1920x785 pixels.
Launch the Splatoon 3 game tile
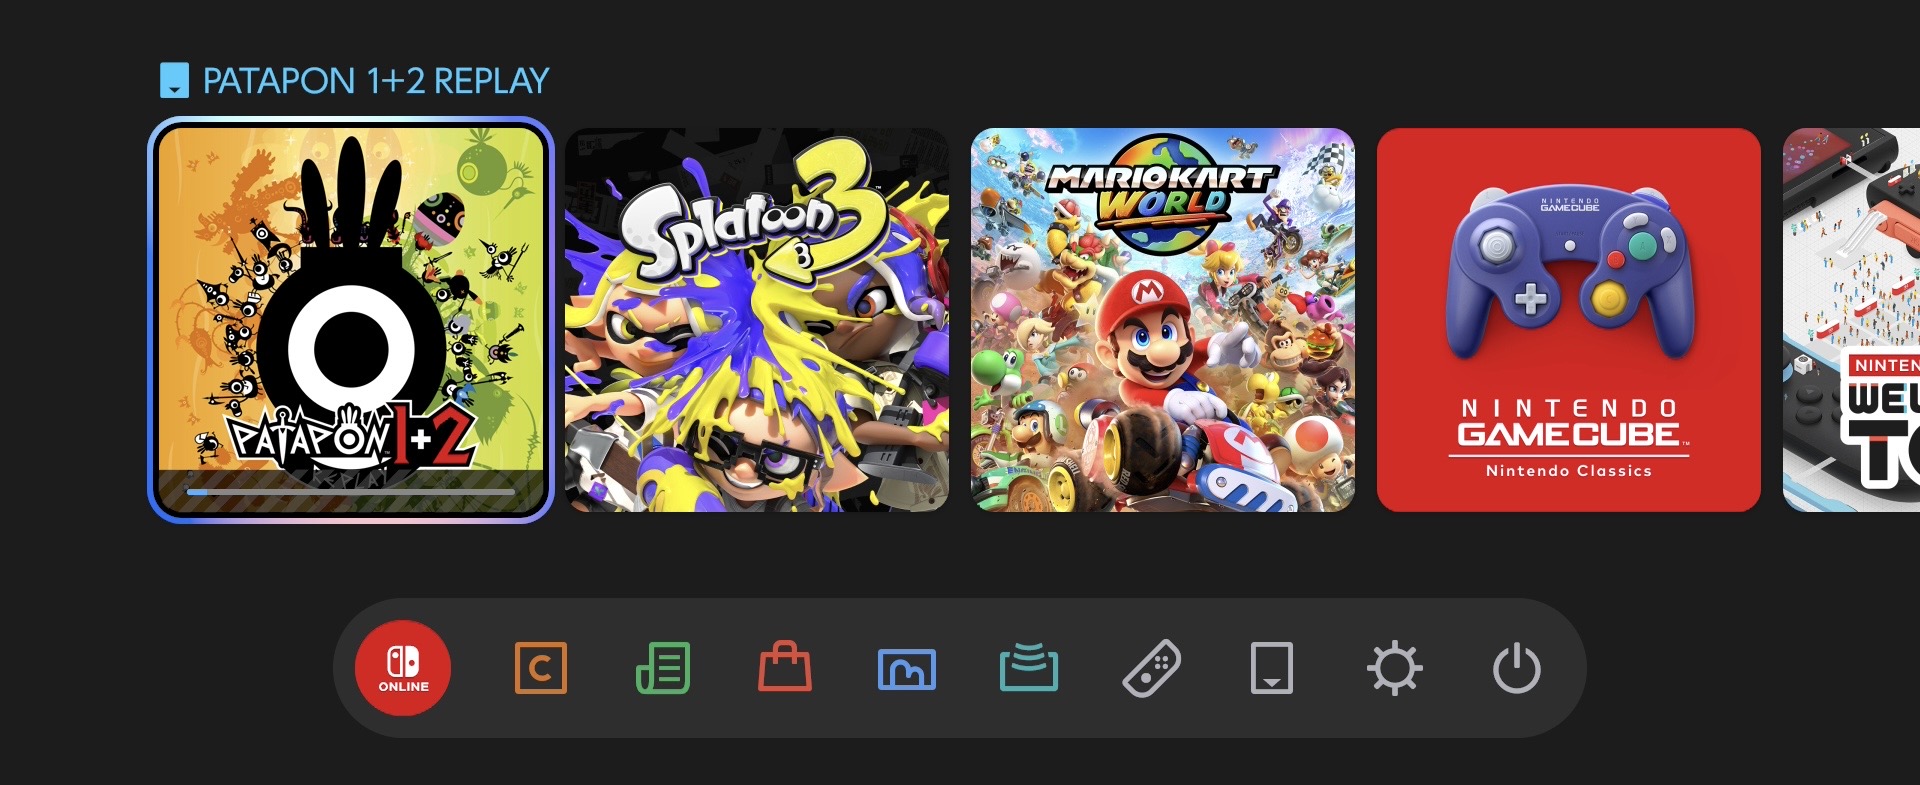(x=757, y=320)
